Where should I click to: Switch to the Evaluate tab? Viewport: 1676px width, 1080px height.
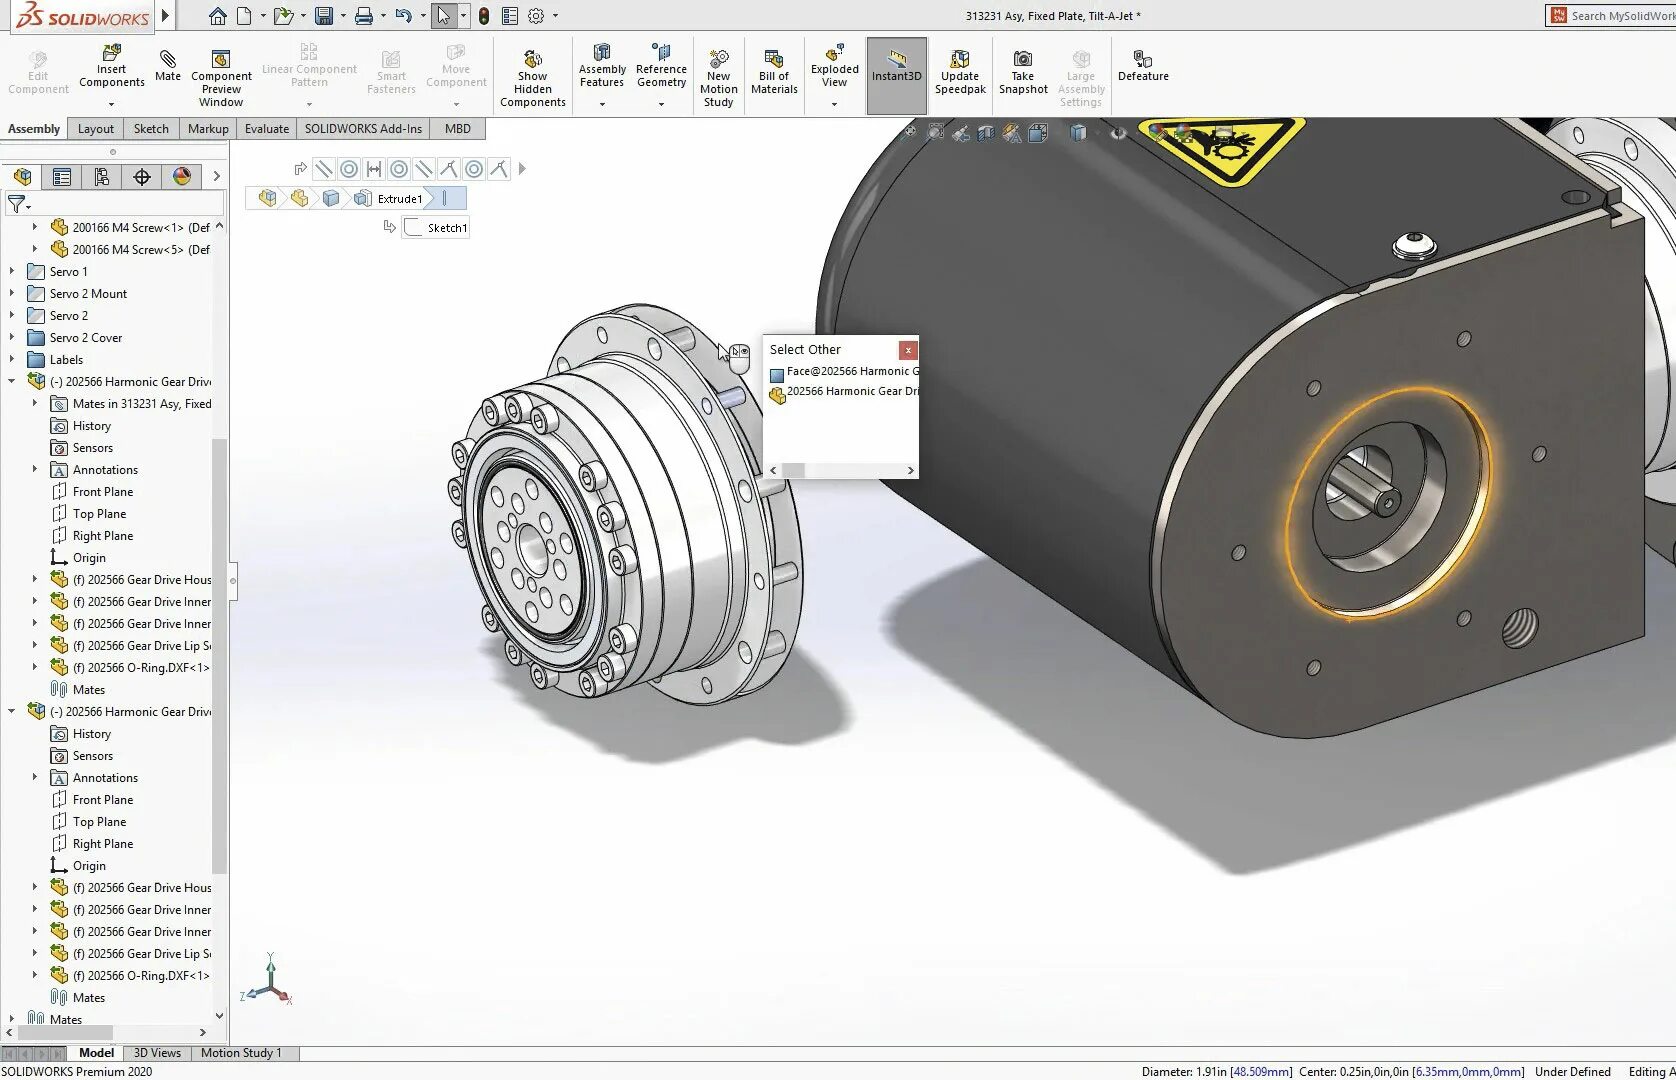(267, 128)
